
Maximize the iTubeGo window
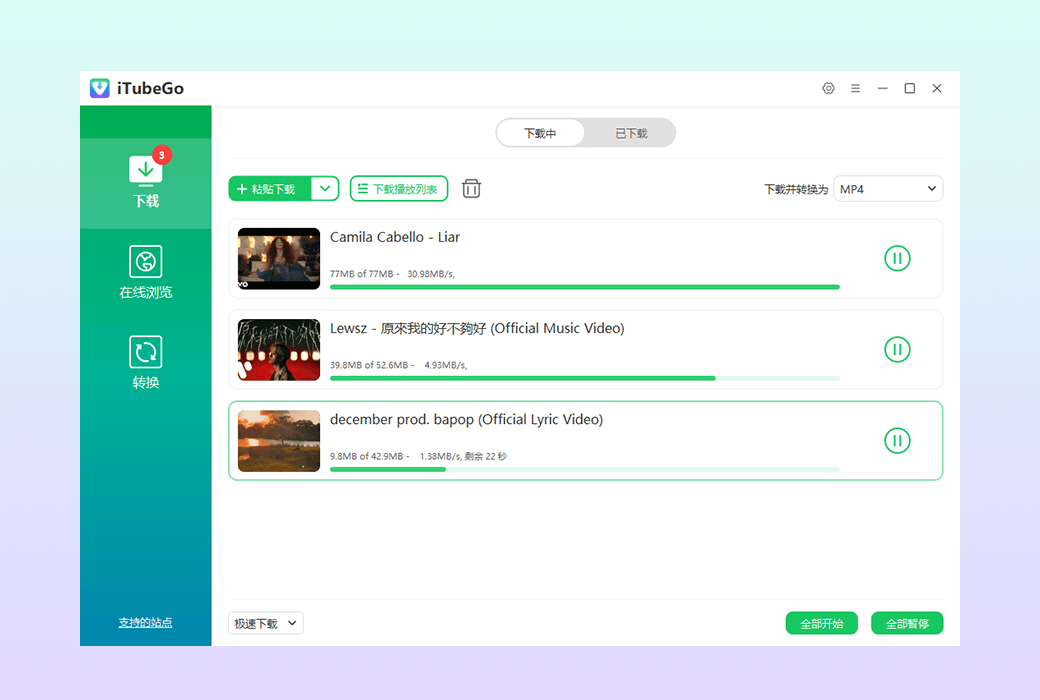(x=909, y=88)
